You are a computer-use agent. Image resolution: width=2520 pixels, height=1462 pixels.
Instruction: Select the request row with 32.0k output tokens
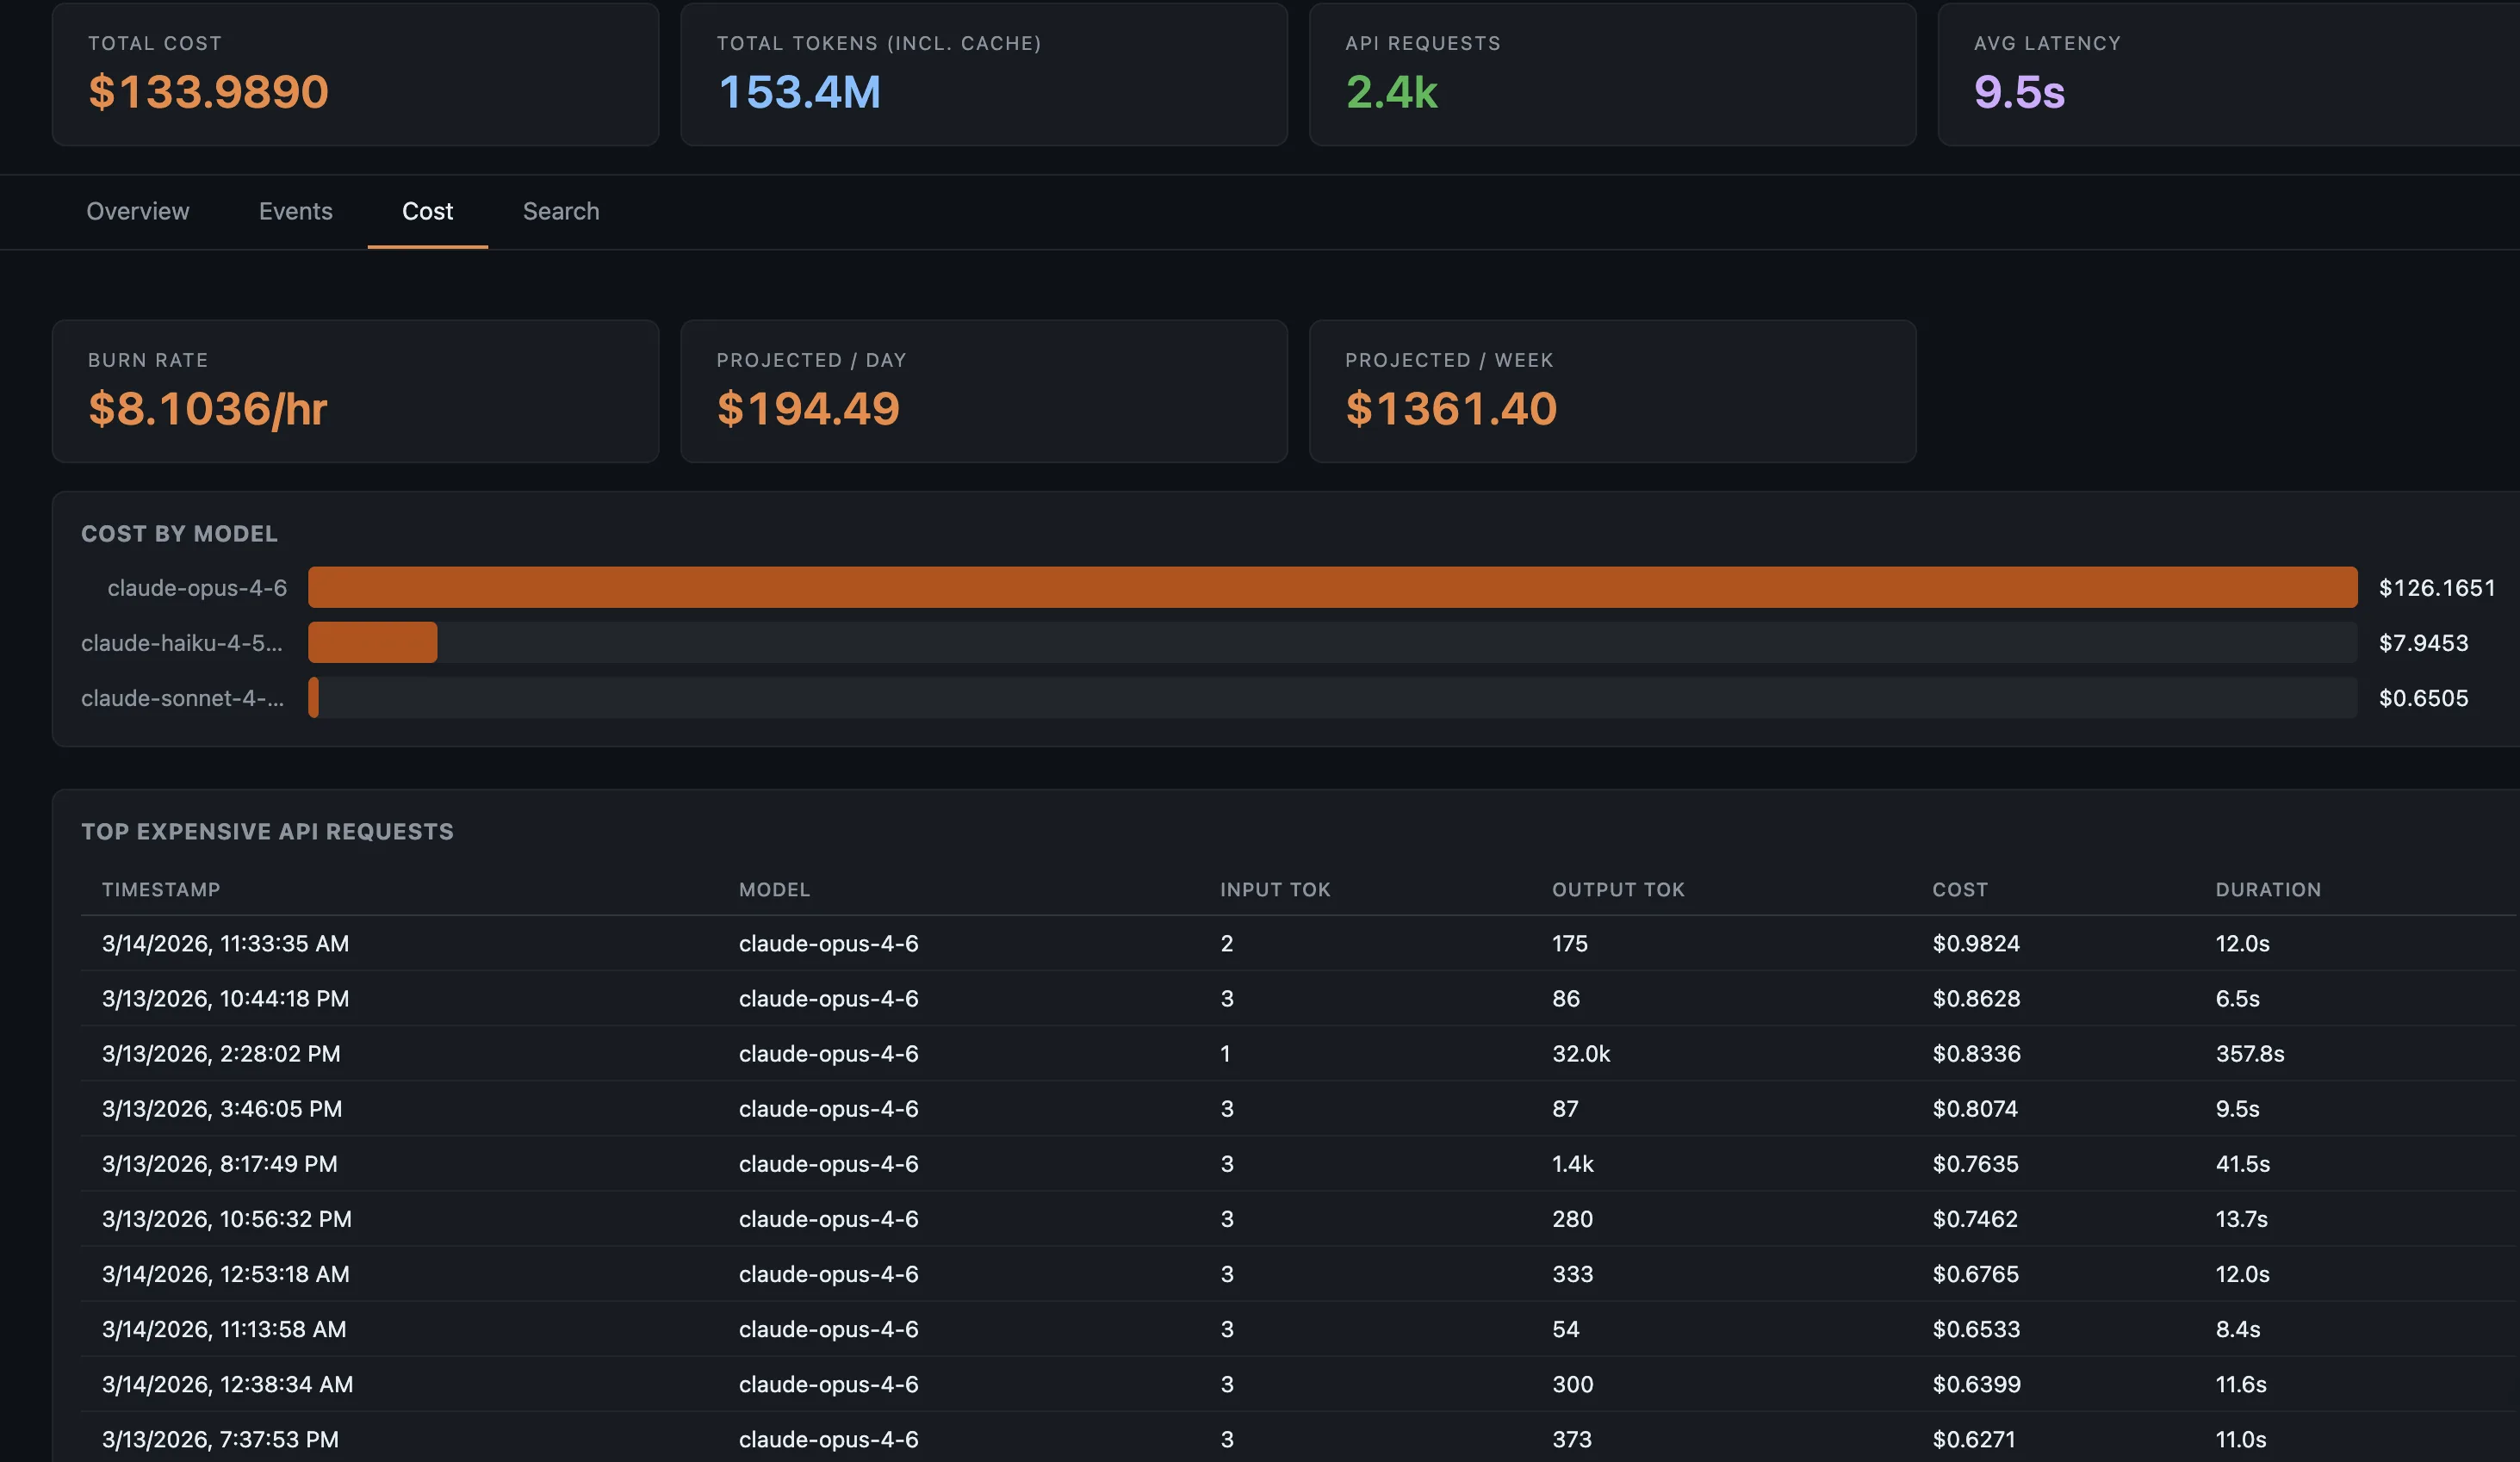pyautogui.click(x=1200, y=1053)
